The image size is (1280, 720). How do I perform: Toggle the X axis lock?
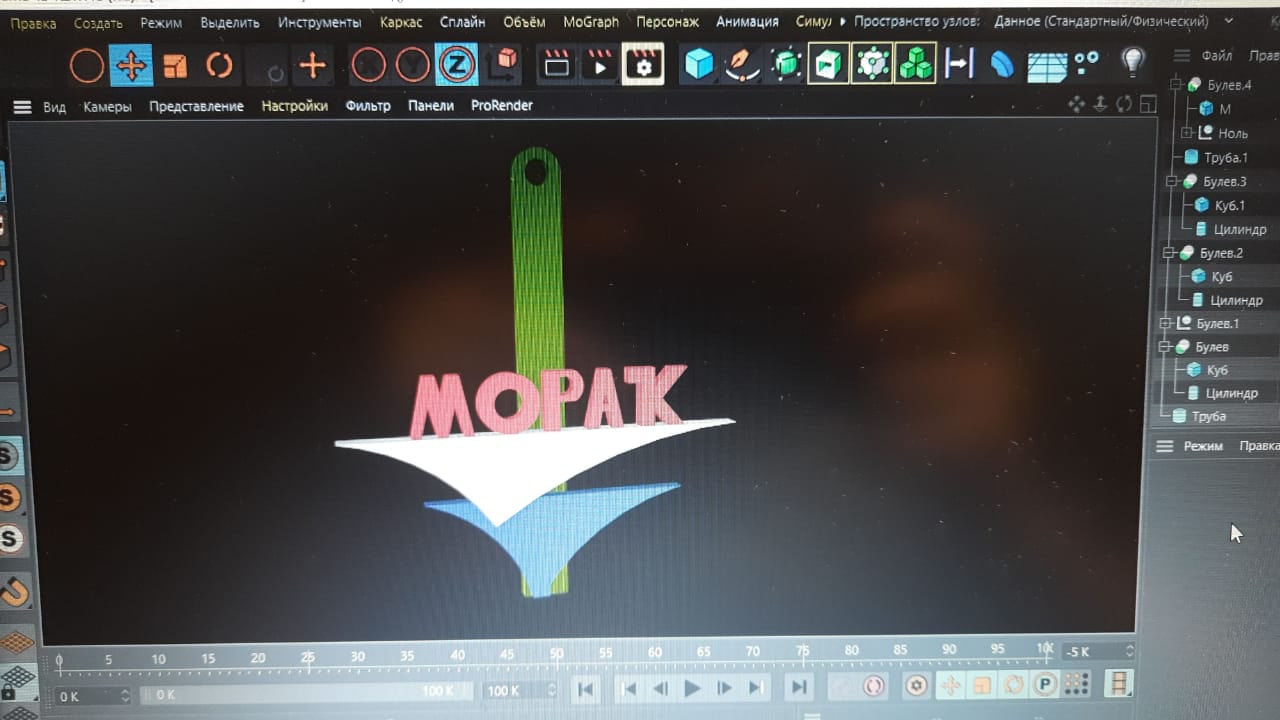pyautogui.click(x=369, y=66)
